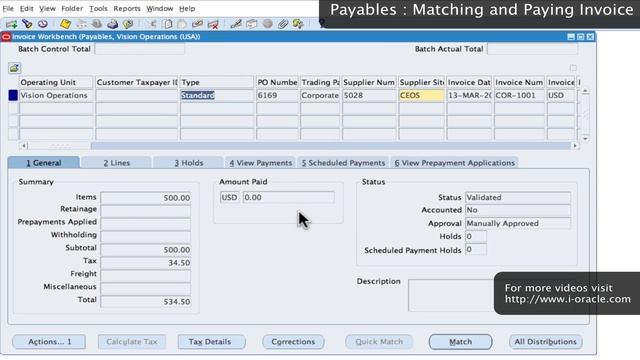Click the Folder Tools toolbar icon

point(298,24)
